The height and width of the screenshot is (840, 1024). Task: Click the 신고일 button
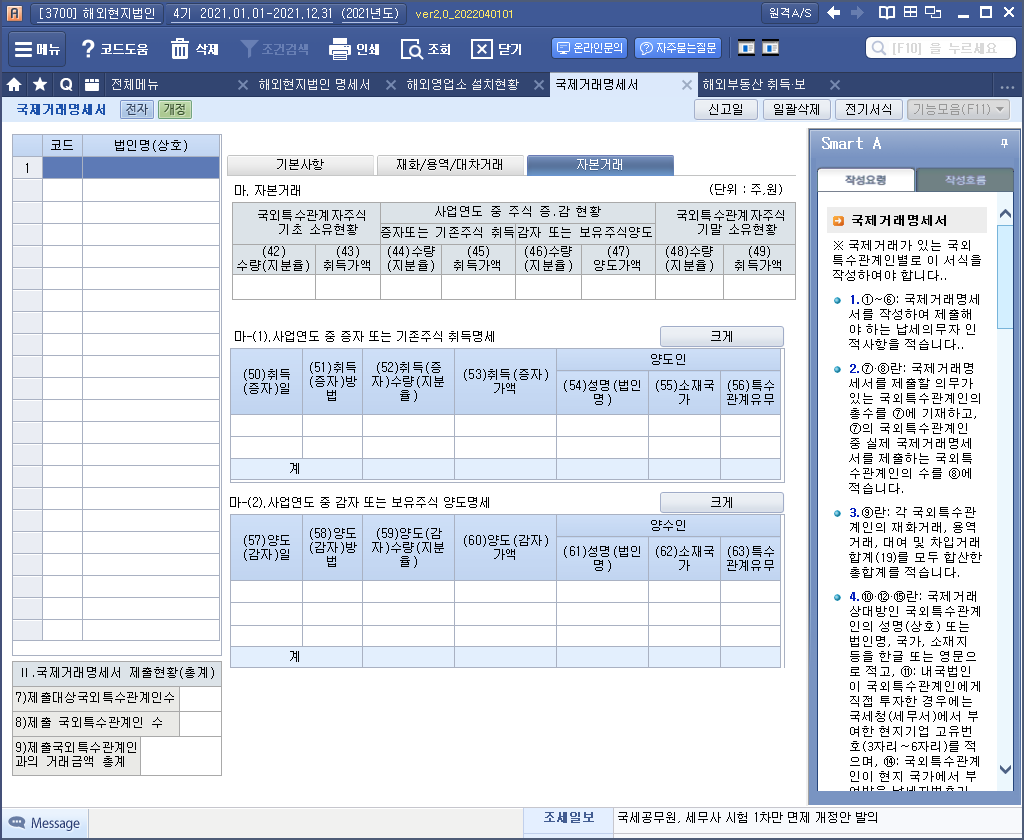point(726,109)
